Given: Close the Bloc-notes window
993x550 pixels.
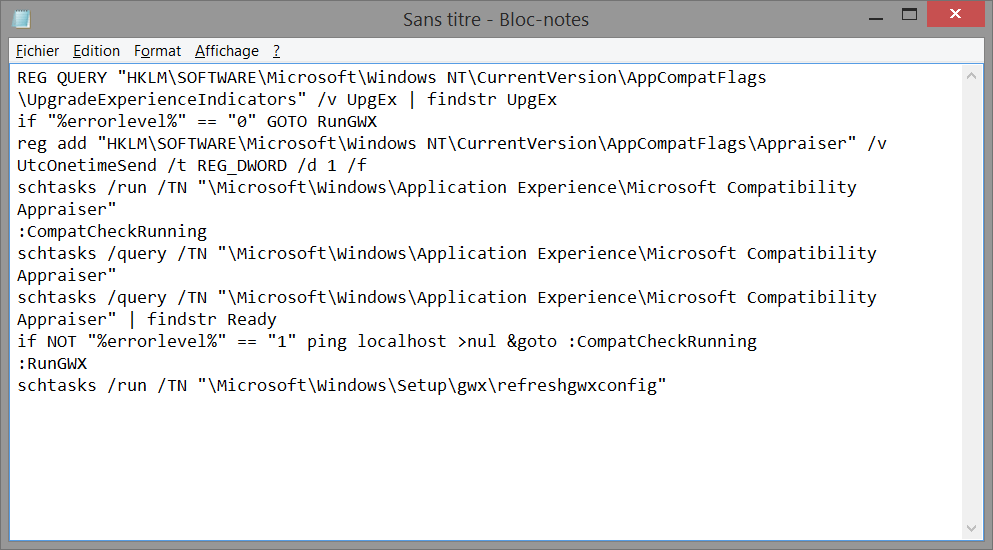Looking at the screenshot, I should click(x=956, y=14).
